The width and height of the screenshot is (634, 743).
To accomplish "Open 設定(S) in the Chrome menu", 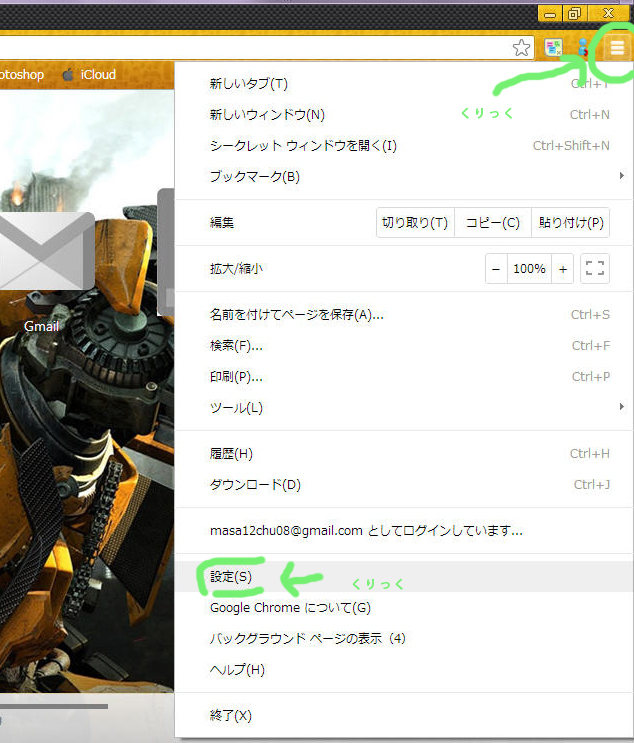I will 231,577.
